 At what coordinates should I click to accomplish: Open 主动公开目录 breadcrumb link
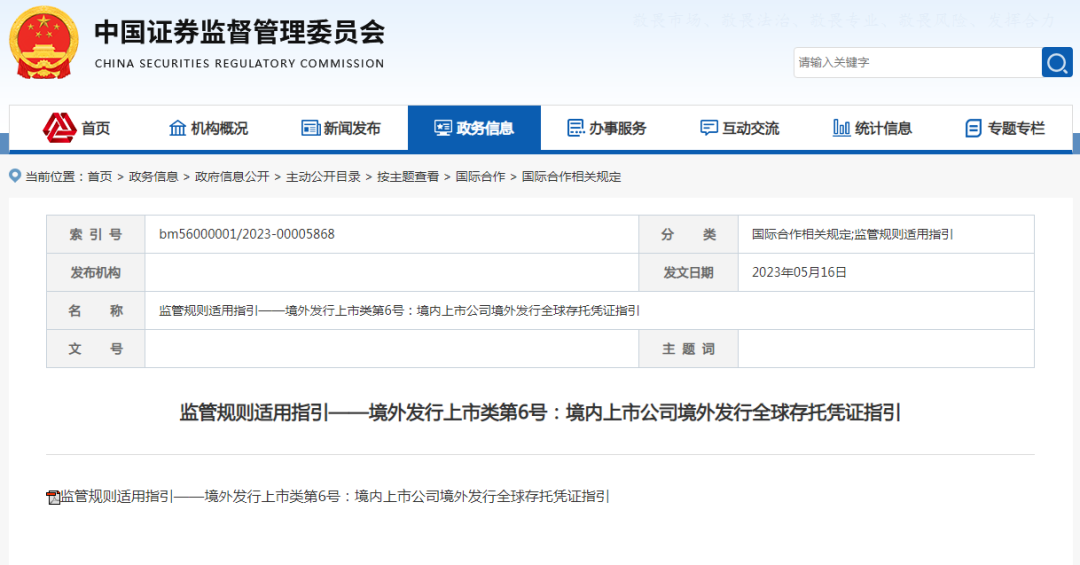point(323,177)
